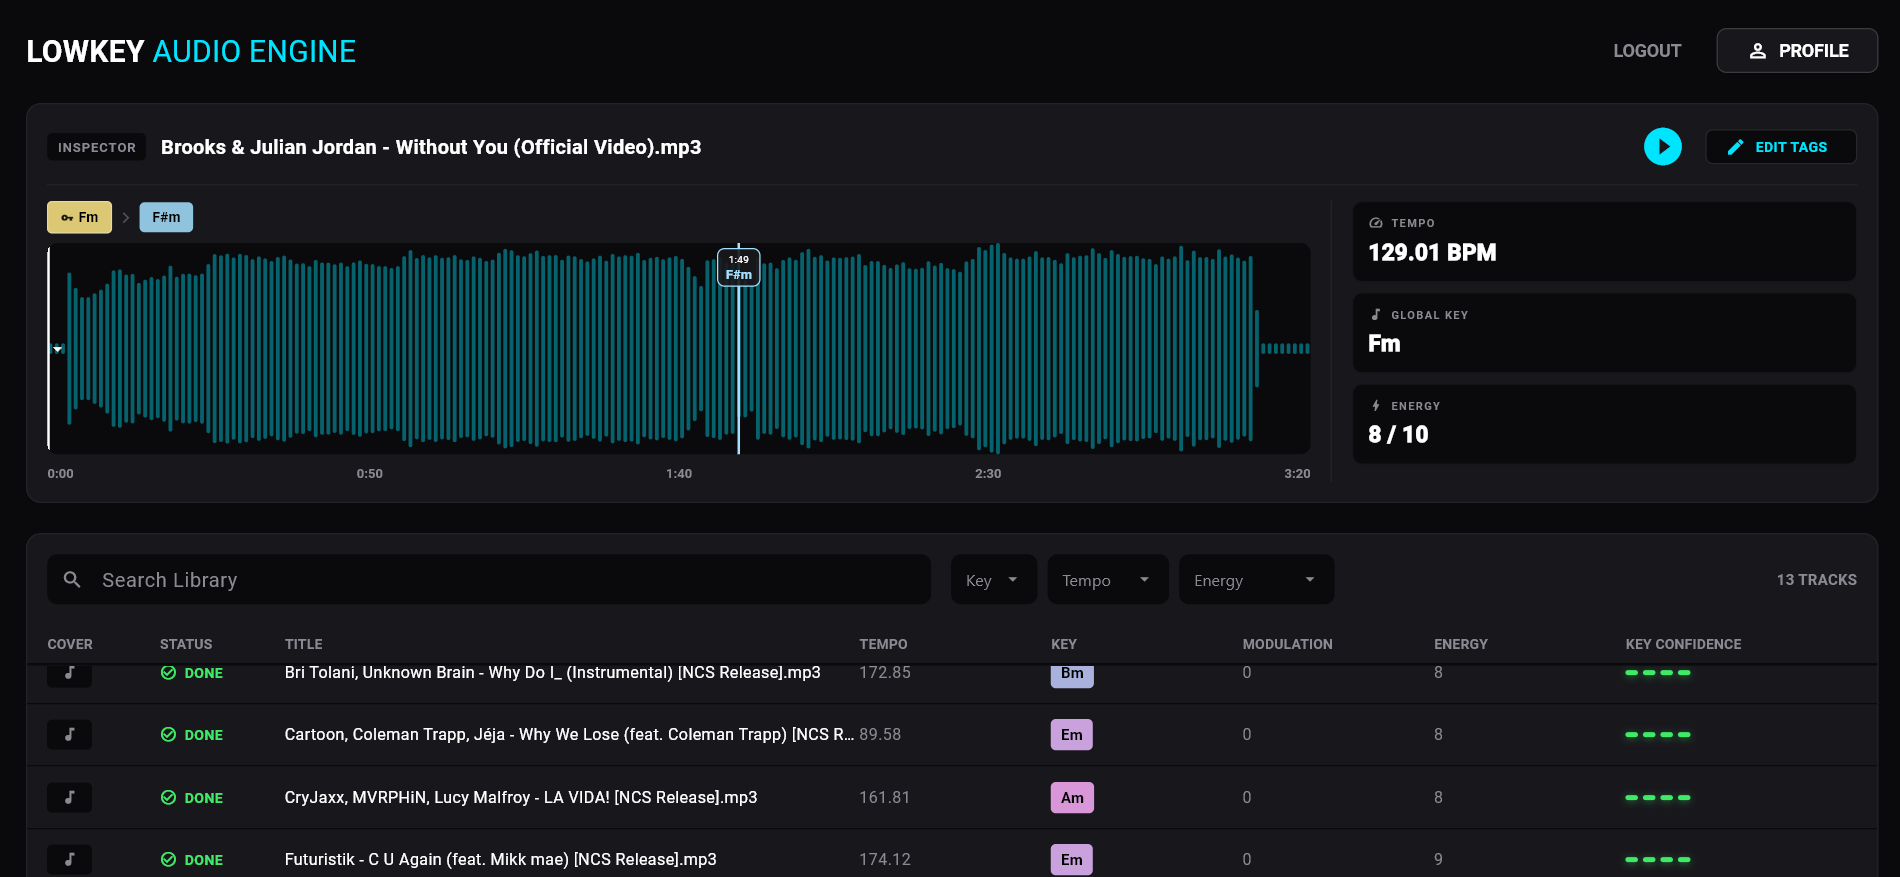Click the 1:49 F#m playhead marker
Screen dimensions: 1900x877
(739, 267)
